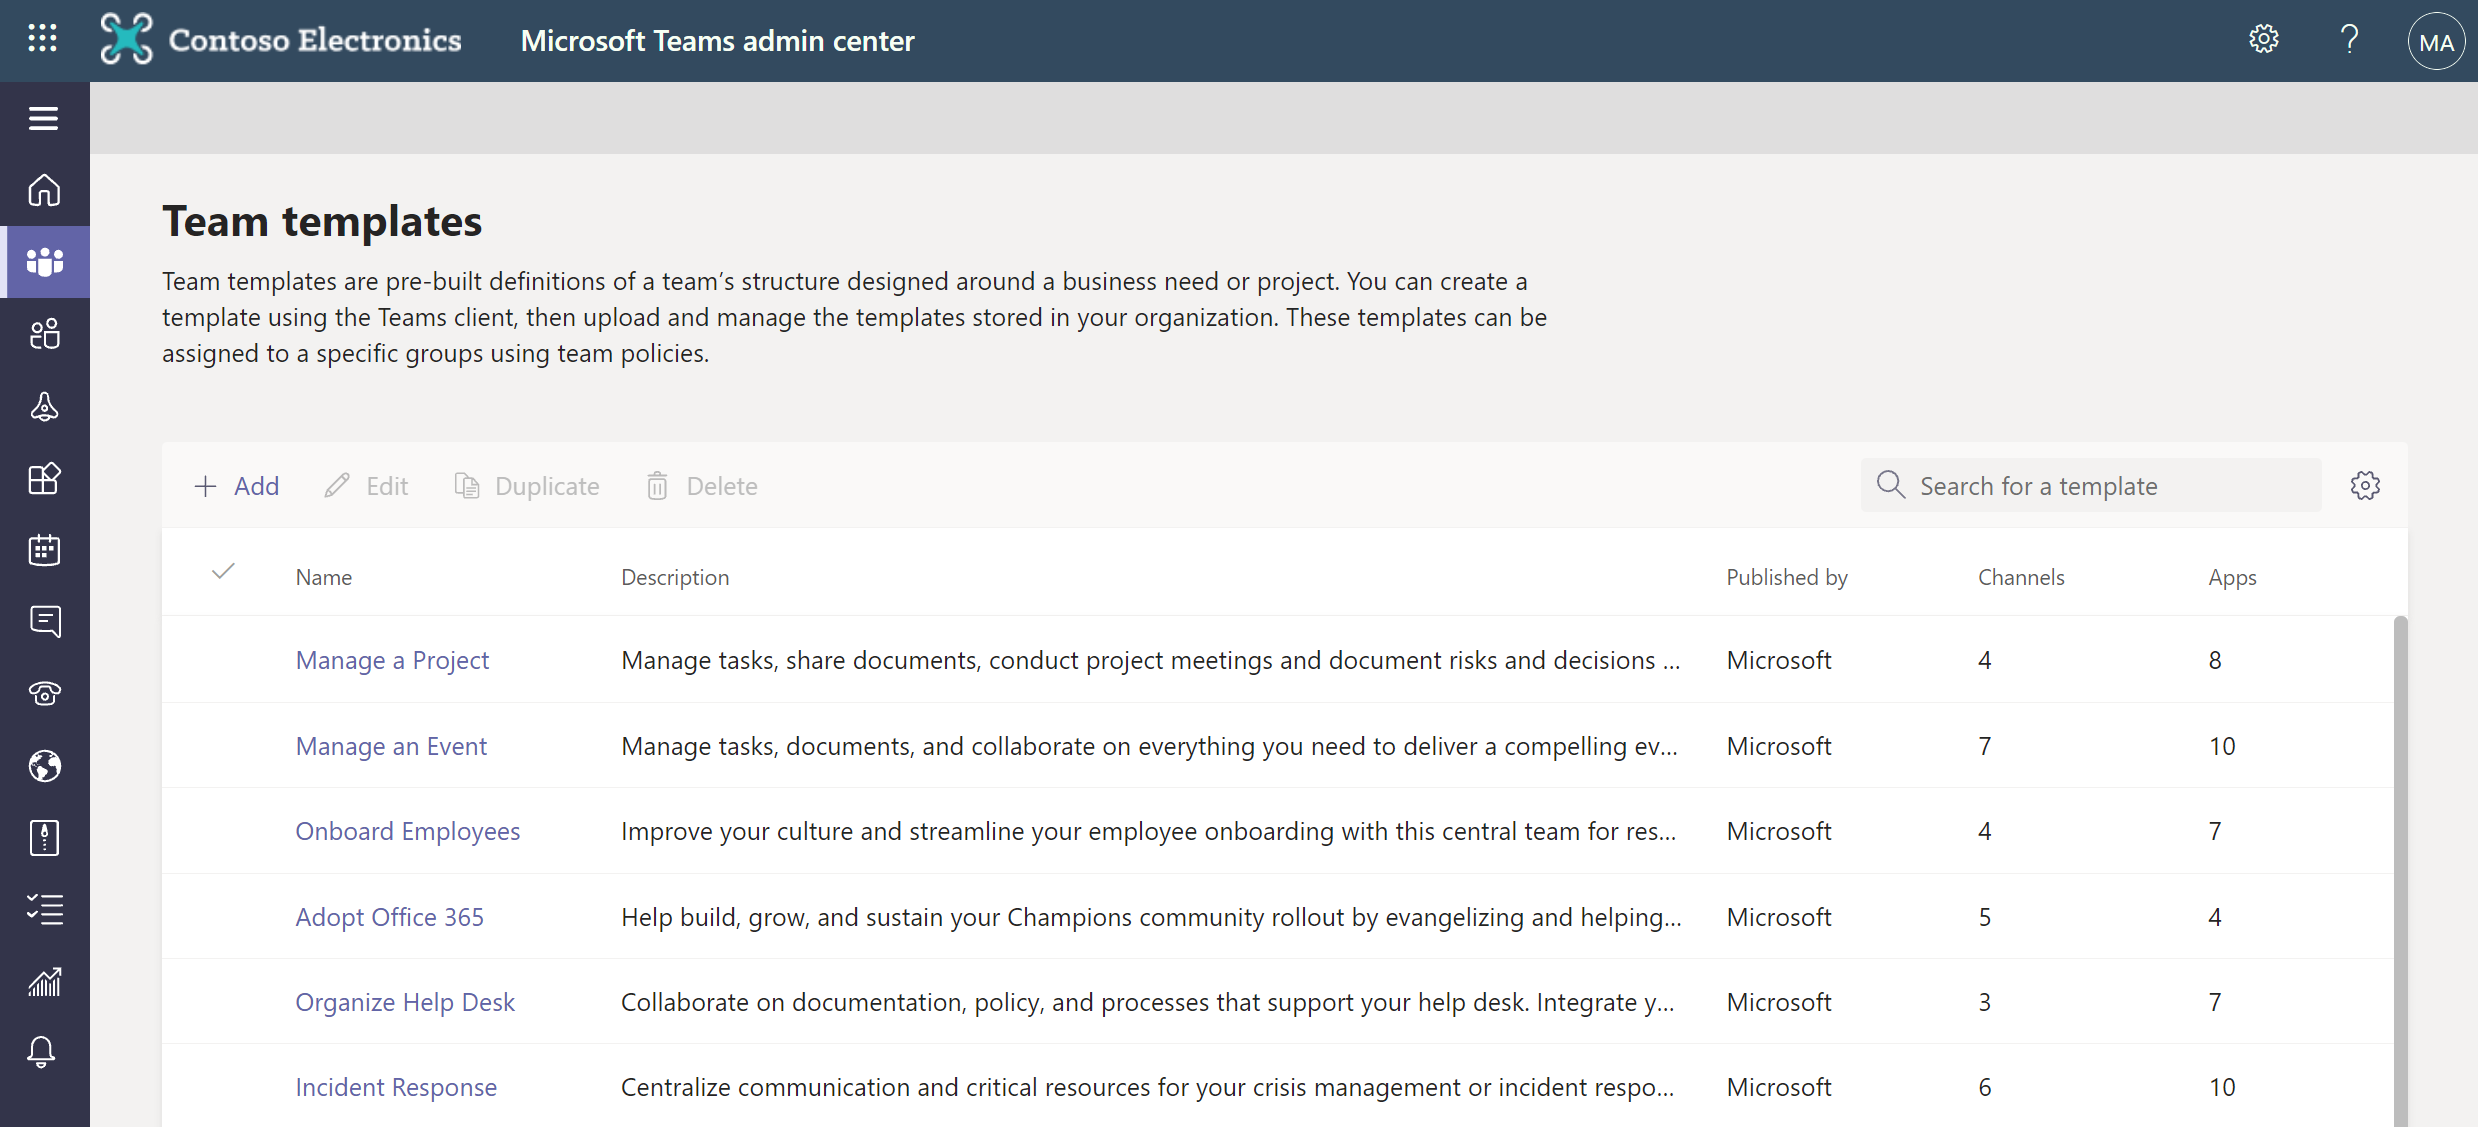Open the Manage an Event template link

390,746
